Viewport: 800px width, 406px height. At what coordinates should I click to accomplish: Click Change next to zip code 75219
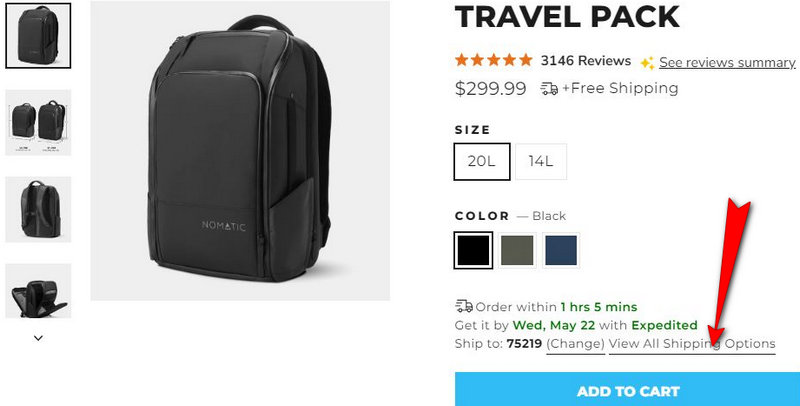pyautogui.click(x=576, y=344)
